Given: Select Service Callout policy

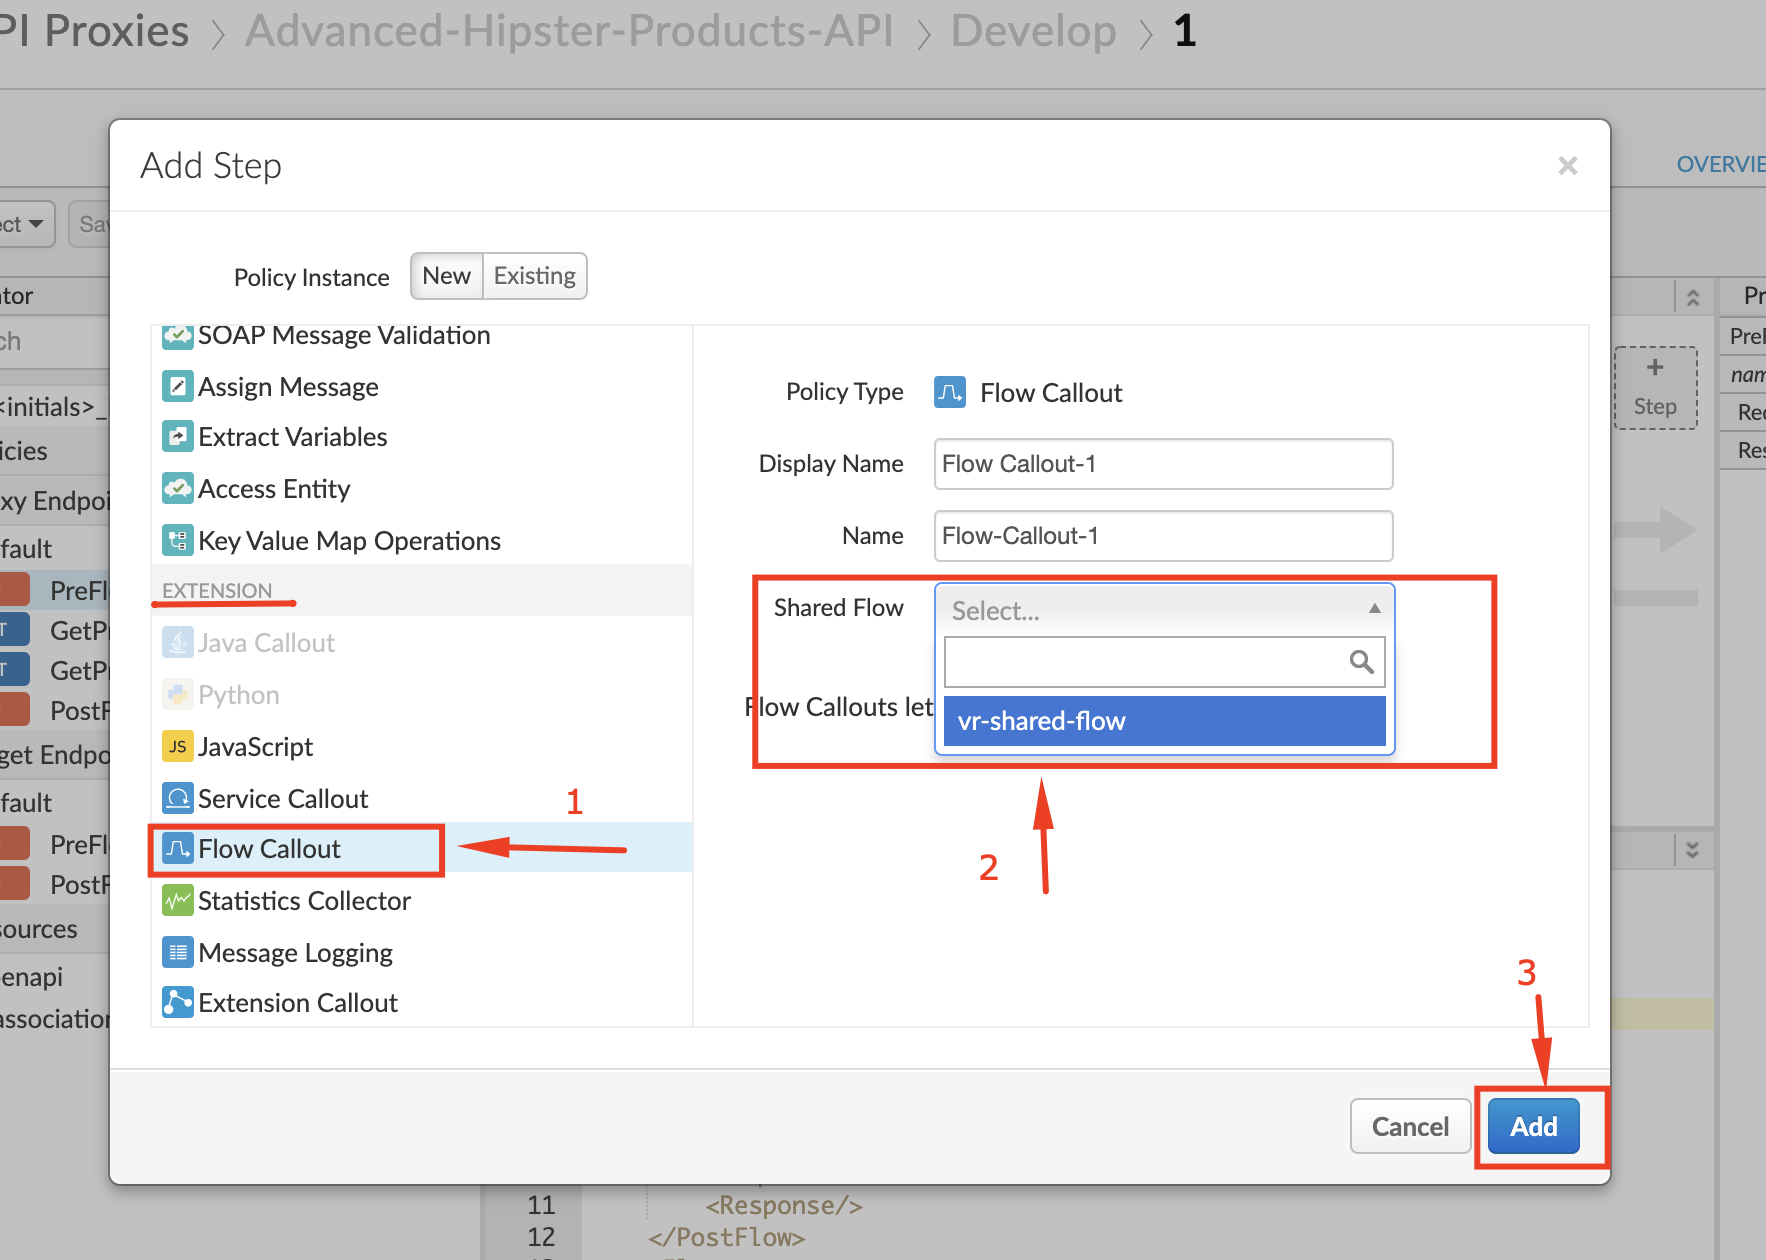Looking at the screenshot, I should (x=283, y=799).
